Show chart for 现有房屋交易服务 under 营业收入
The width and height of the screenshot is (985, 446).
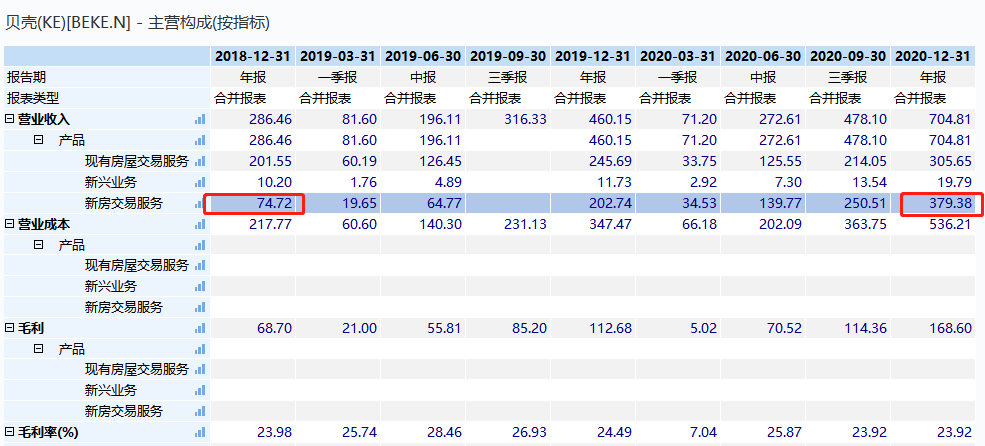click(x=200, y=161)
